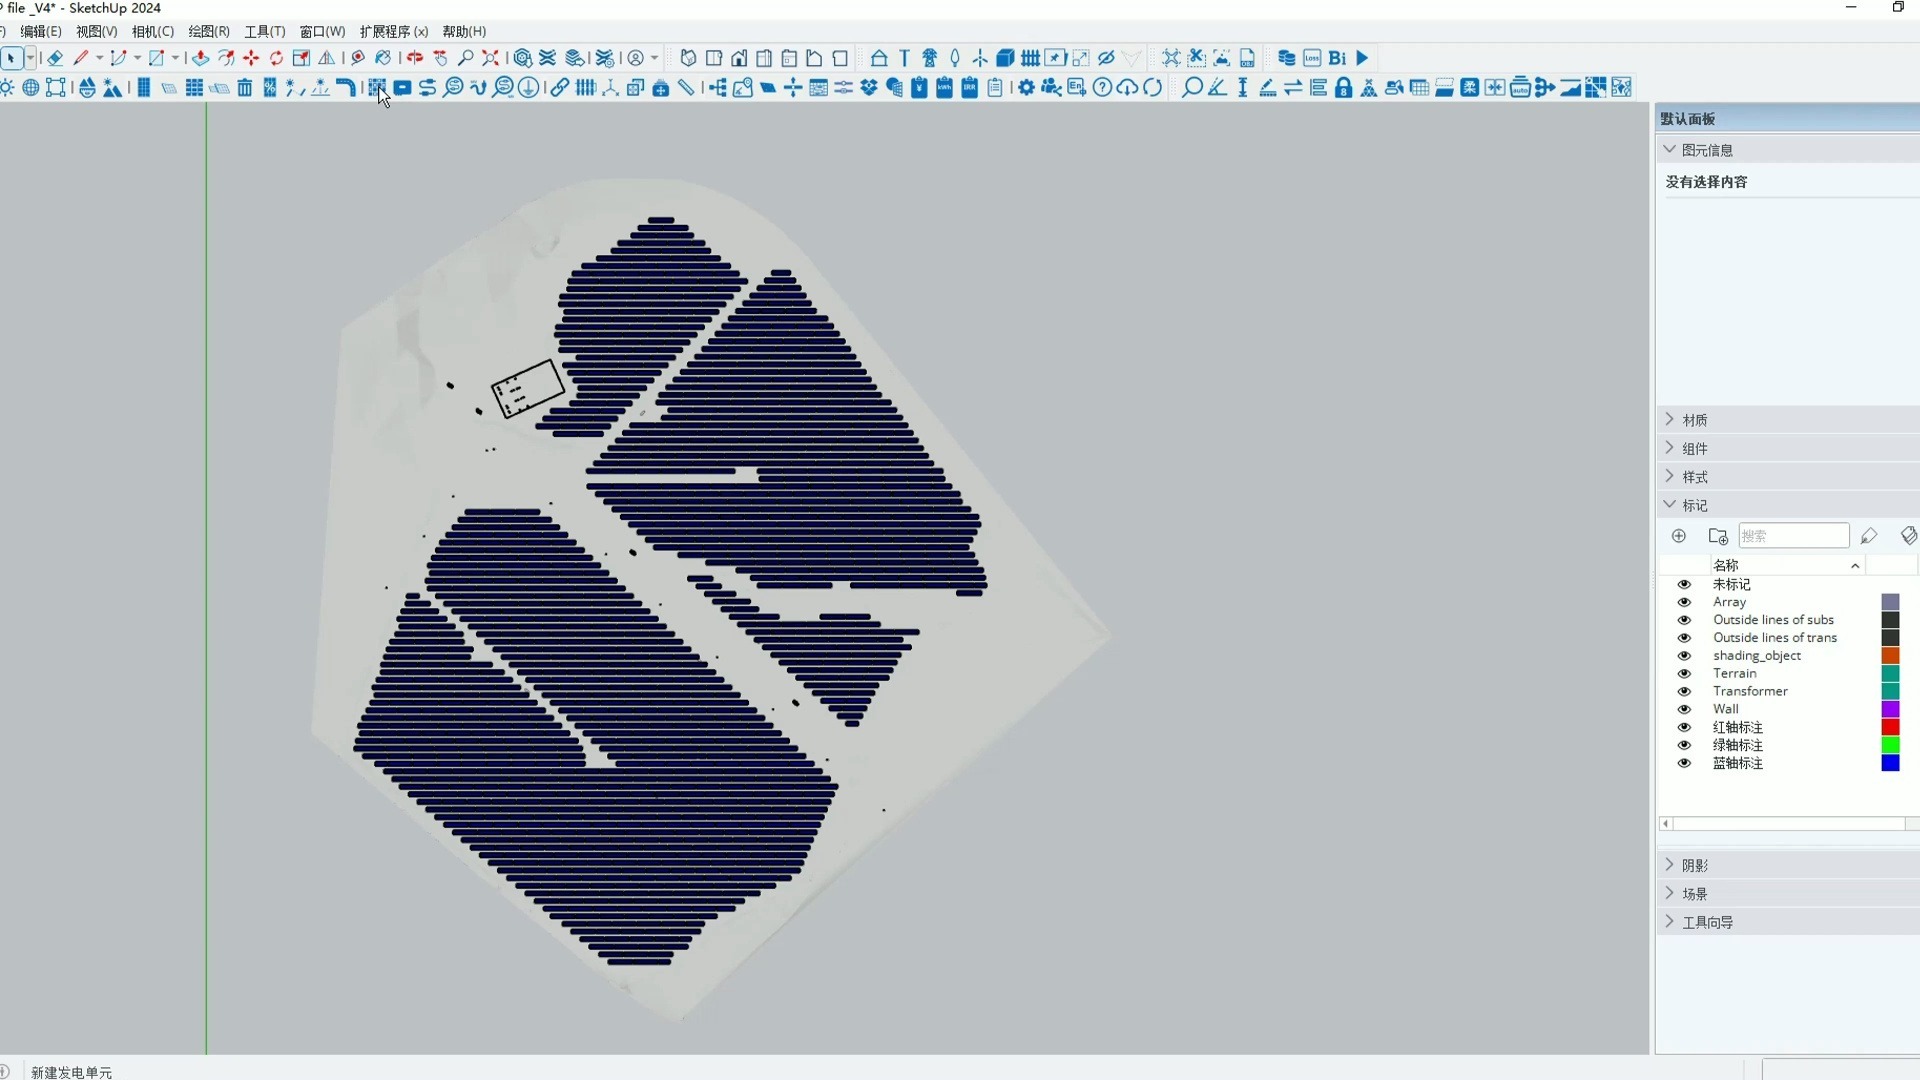1920x1080 pixels.
Task: Select the Eraser tool in toolbar
Action: (x=55, y=58)
